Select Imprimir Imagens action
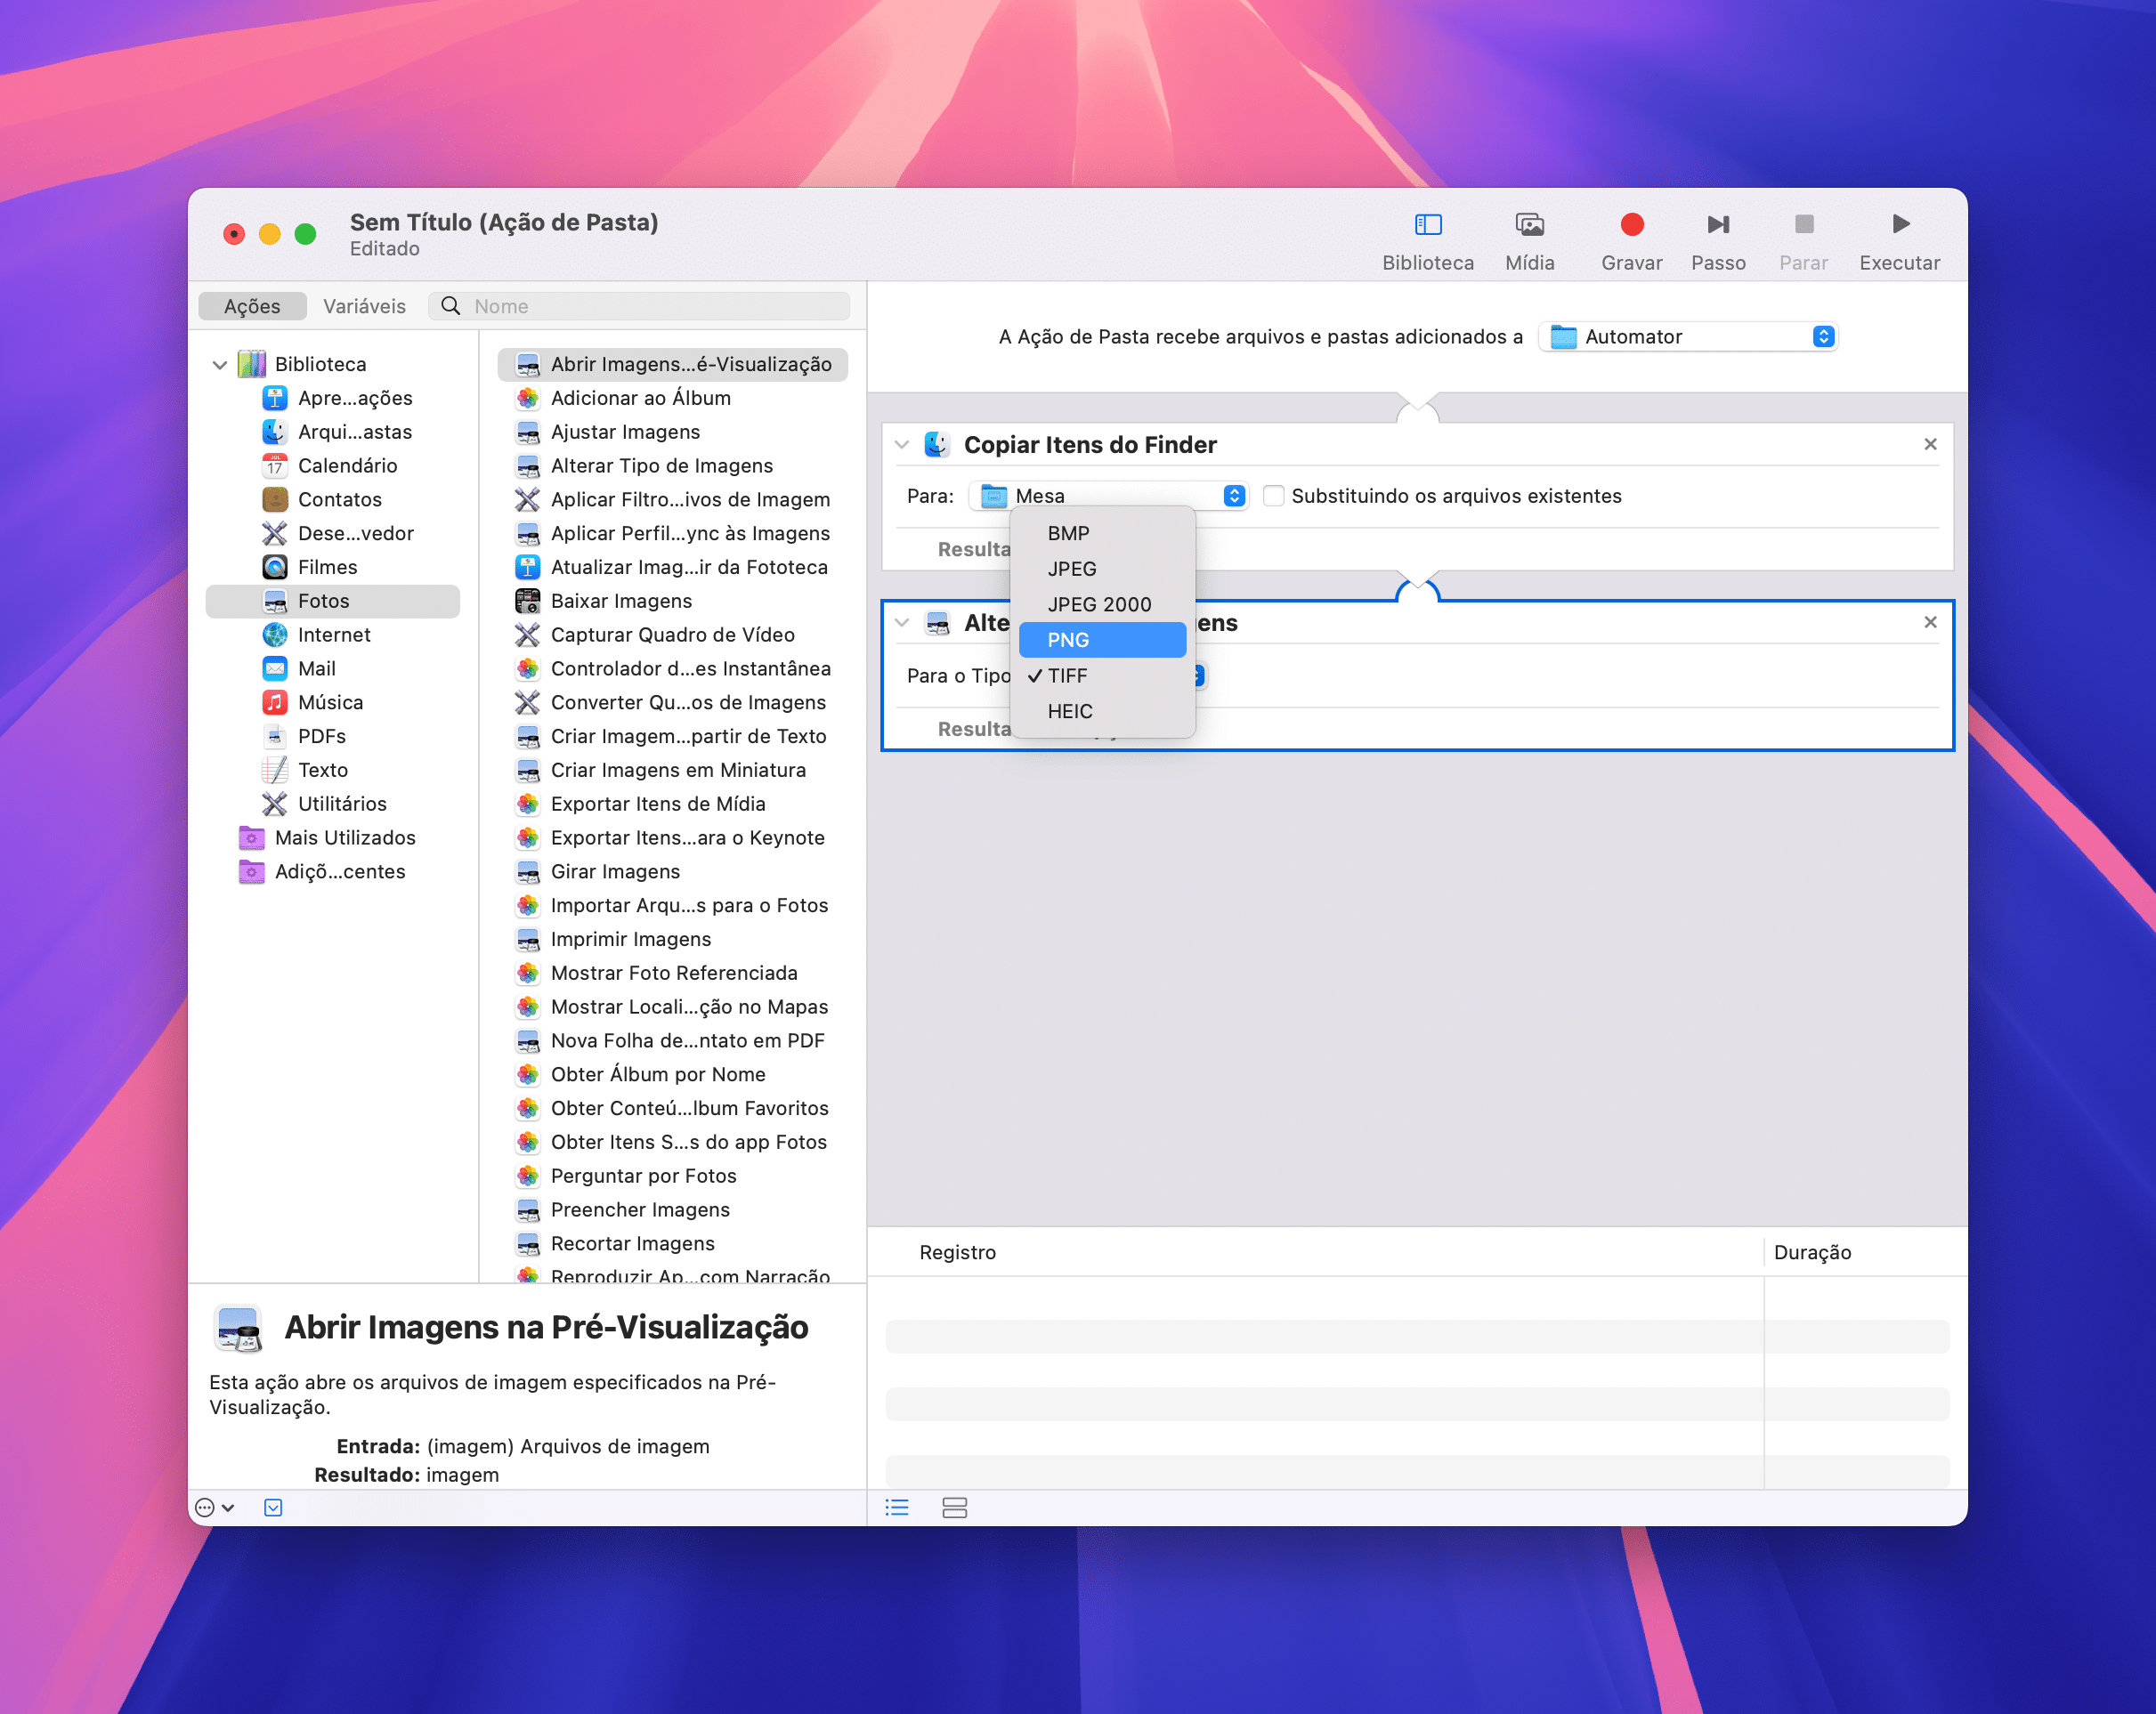The height and width of the screenshot is (1714, 2156). click(x=672, y=940)
